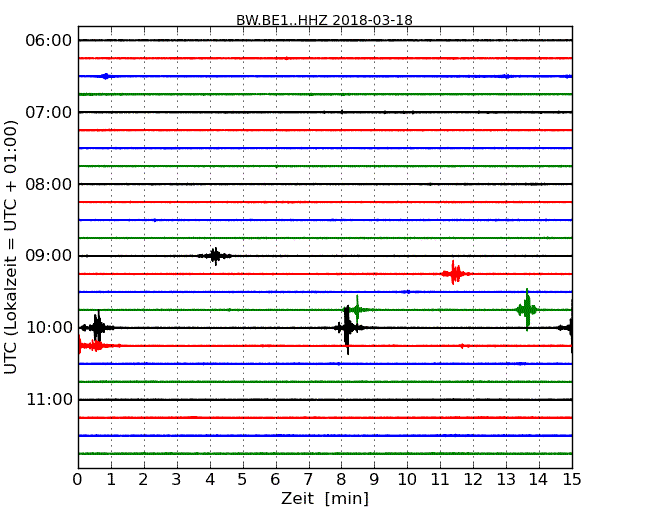This screenshot has height=520, width=650.
Task: Click the x-axis tick label "0"
Action: [x=78, y=479]
